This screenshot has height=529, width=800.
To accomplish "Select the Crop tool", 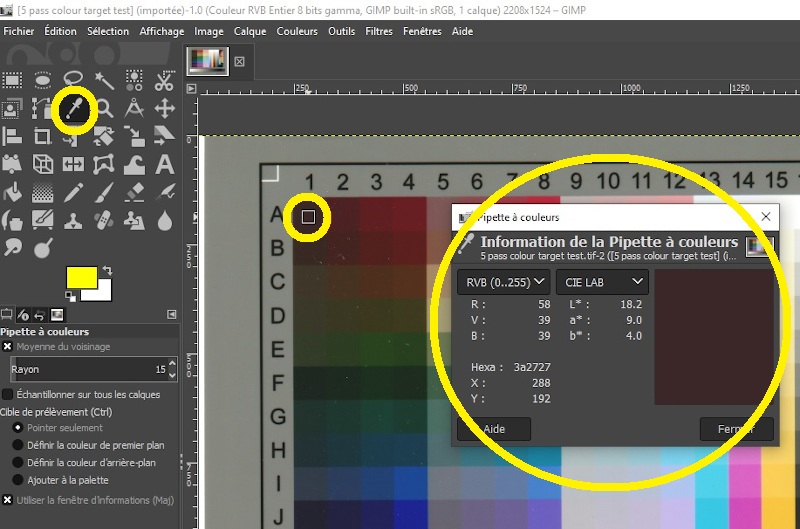I will tap(43, 136).
